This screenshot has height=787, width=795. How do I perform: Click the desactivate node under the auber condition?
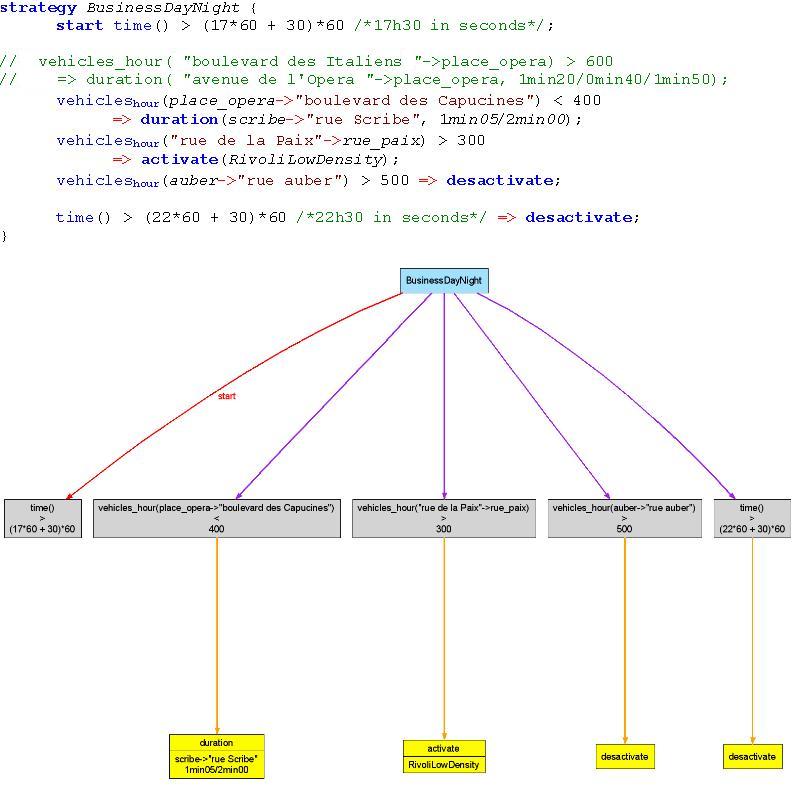pos(625,757)
